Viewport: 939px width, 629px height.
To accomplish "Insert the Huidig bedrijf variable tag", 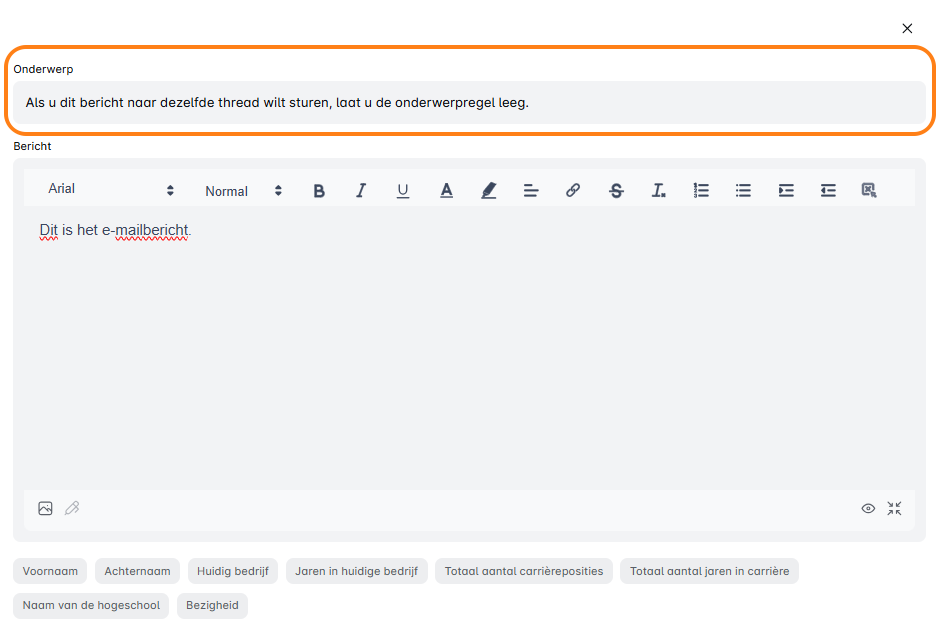I will tap(233, 571).
